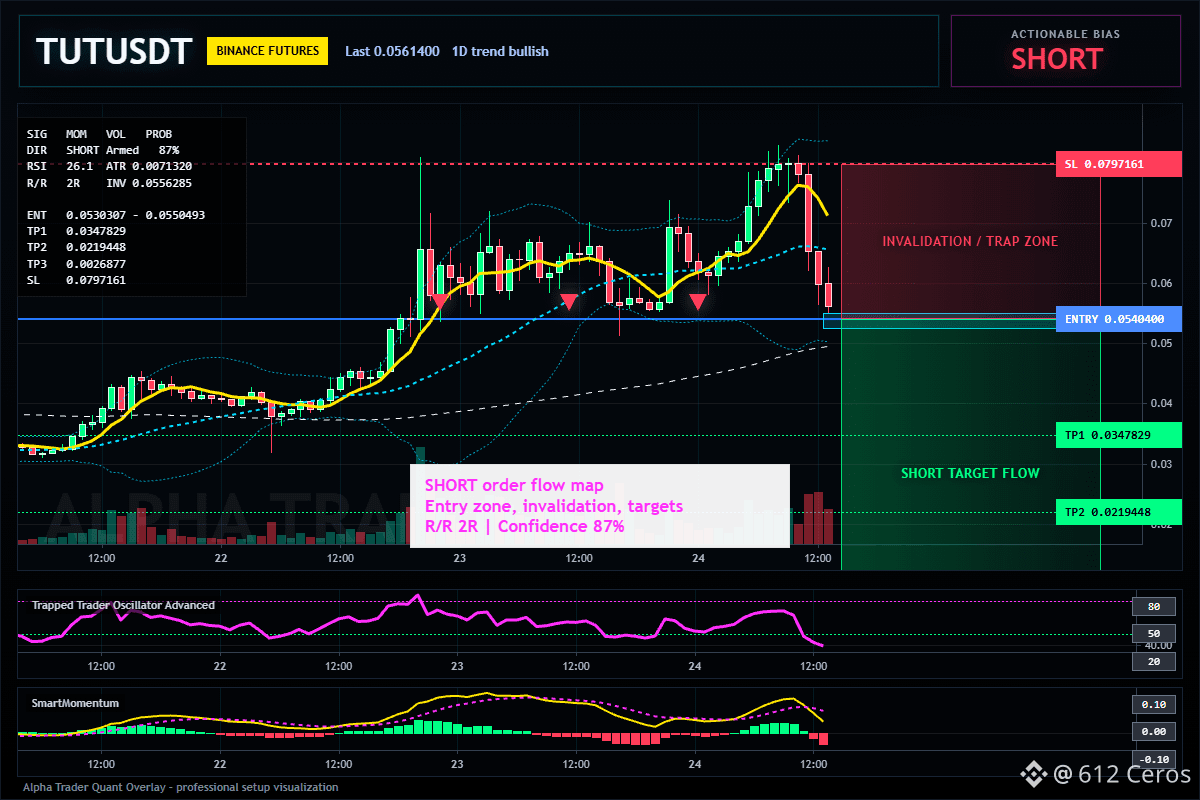Select the Last 0.0561400 price readout
The height and width of the screenshot is (800, 1200).
[392, 51]
